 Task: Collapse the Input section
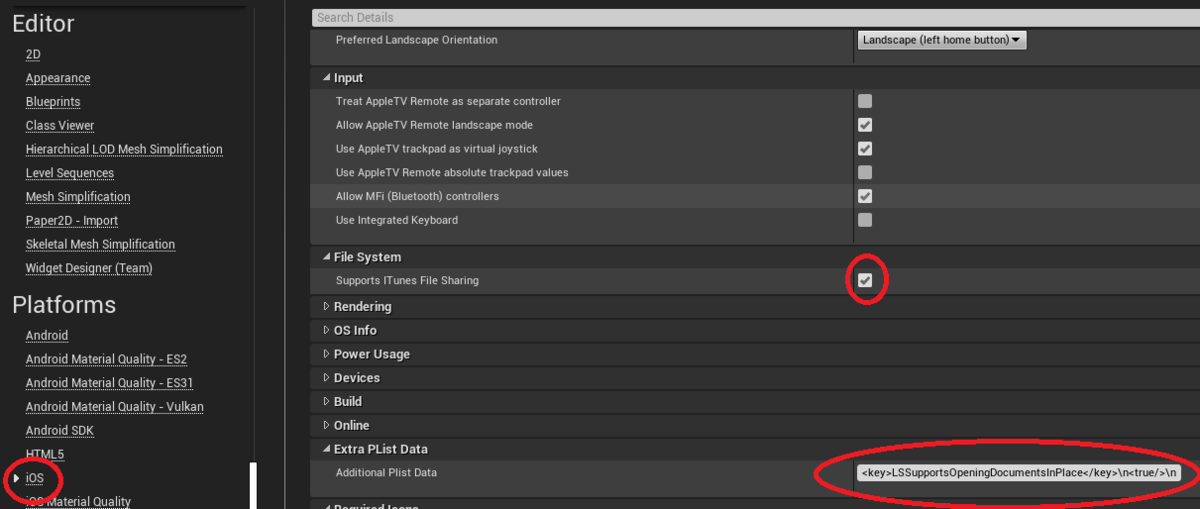(326, 78)
